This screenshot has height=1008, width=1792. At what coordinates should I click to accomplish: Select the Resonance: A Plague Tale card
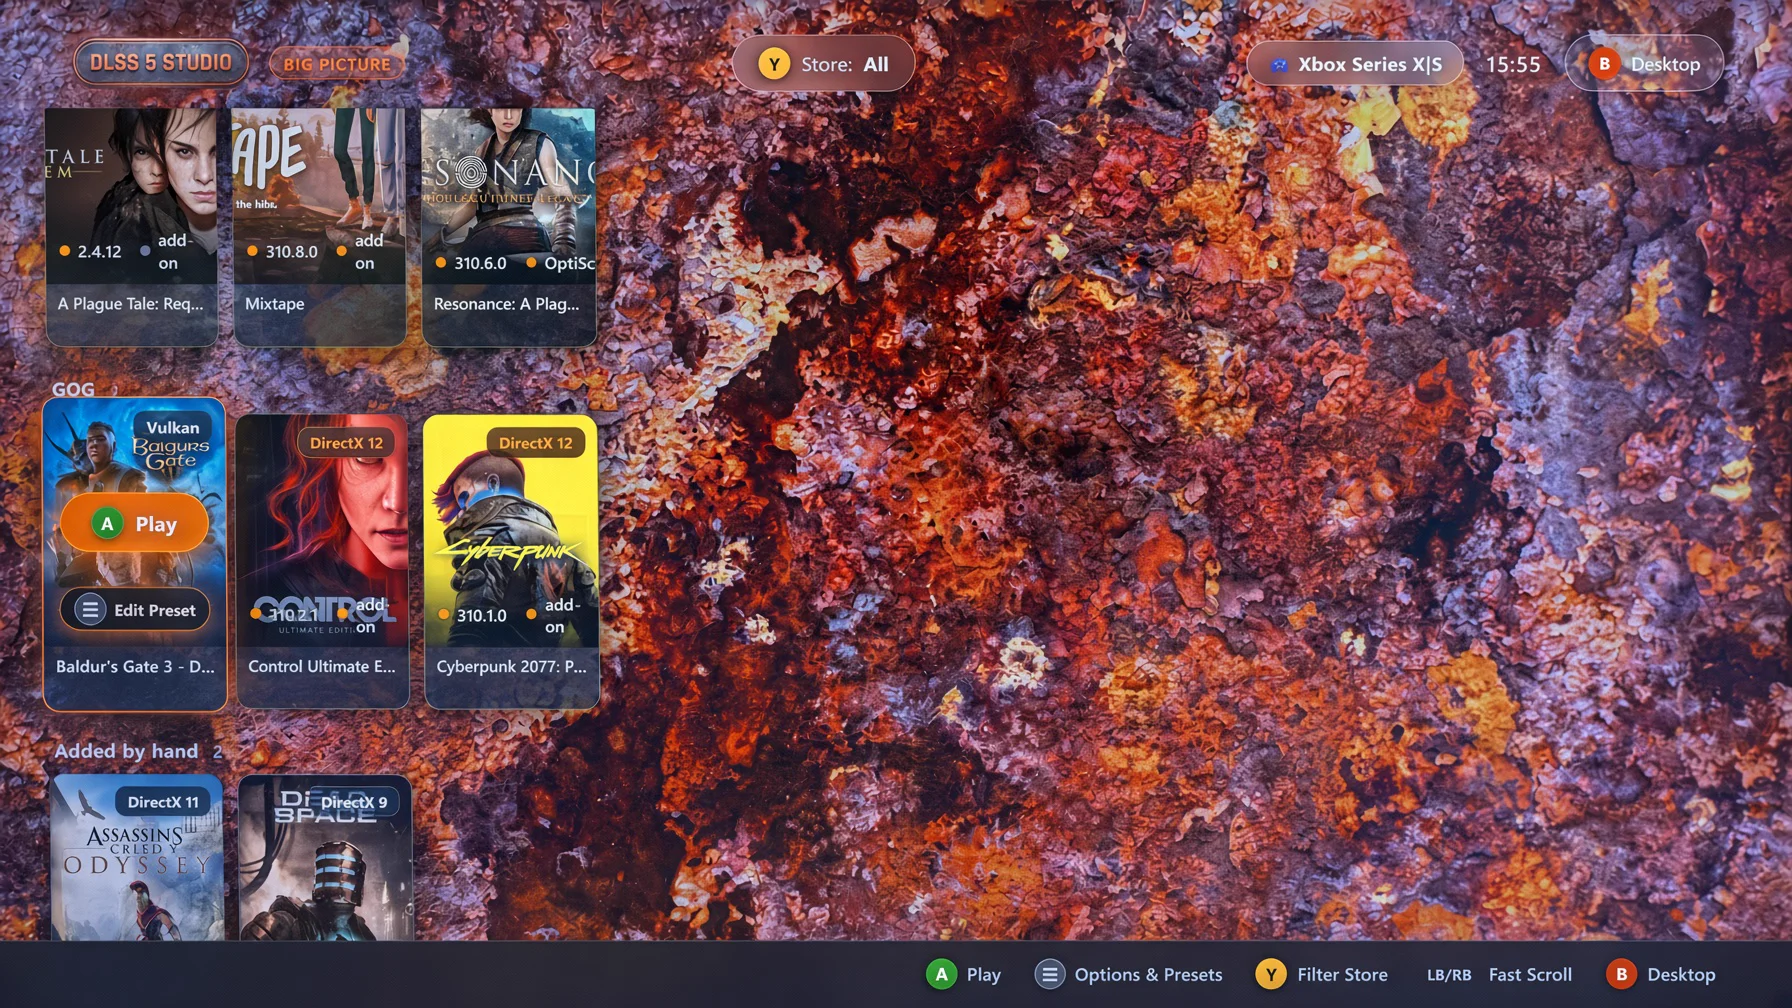(x=509, y=226)
